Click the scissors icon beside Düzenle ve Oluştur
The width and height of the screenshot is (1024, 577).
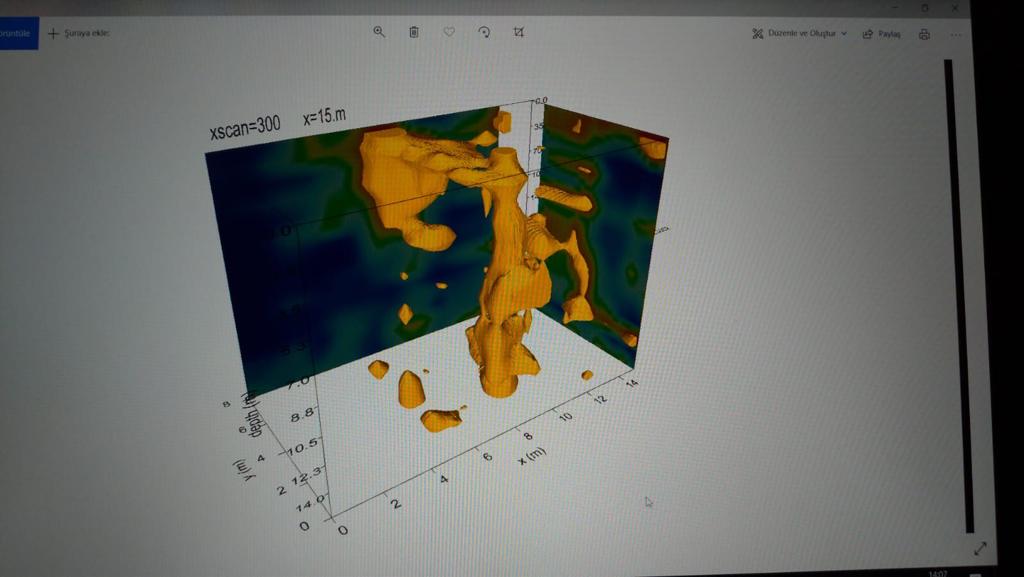pos(758,33)
